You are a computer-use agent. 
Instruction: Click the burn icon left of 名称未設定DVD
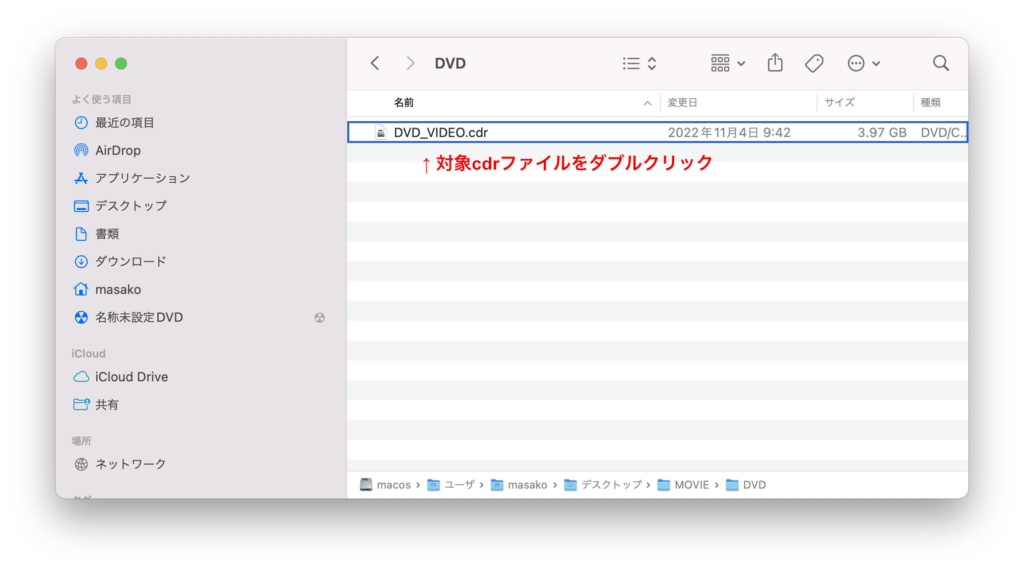pos(81,317)
